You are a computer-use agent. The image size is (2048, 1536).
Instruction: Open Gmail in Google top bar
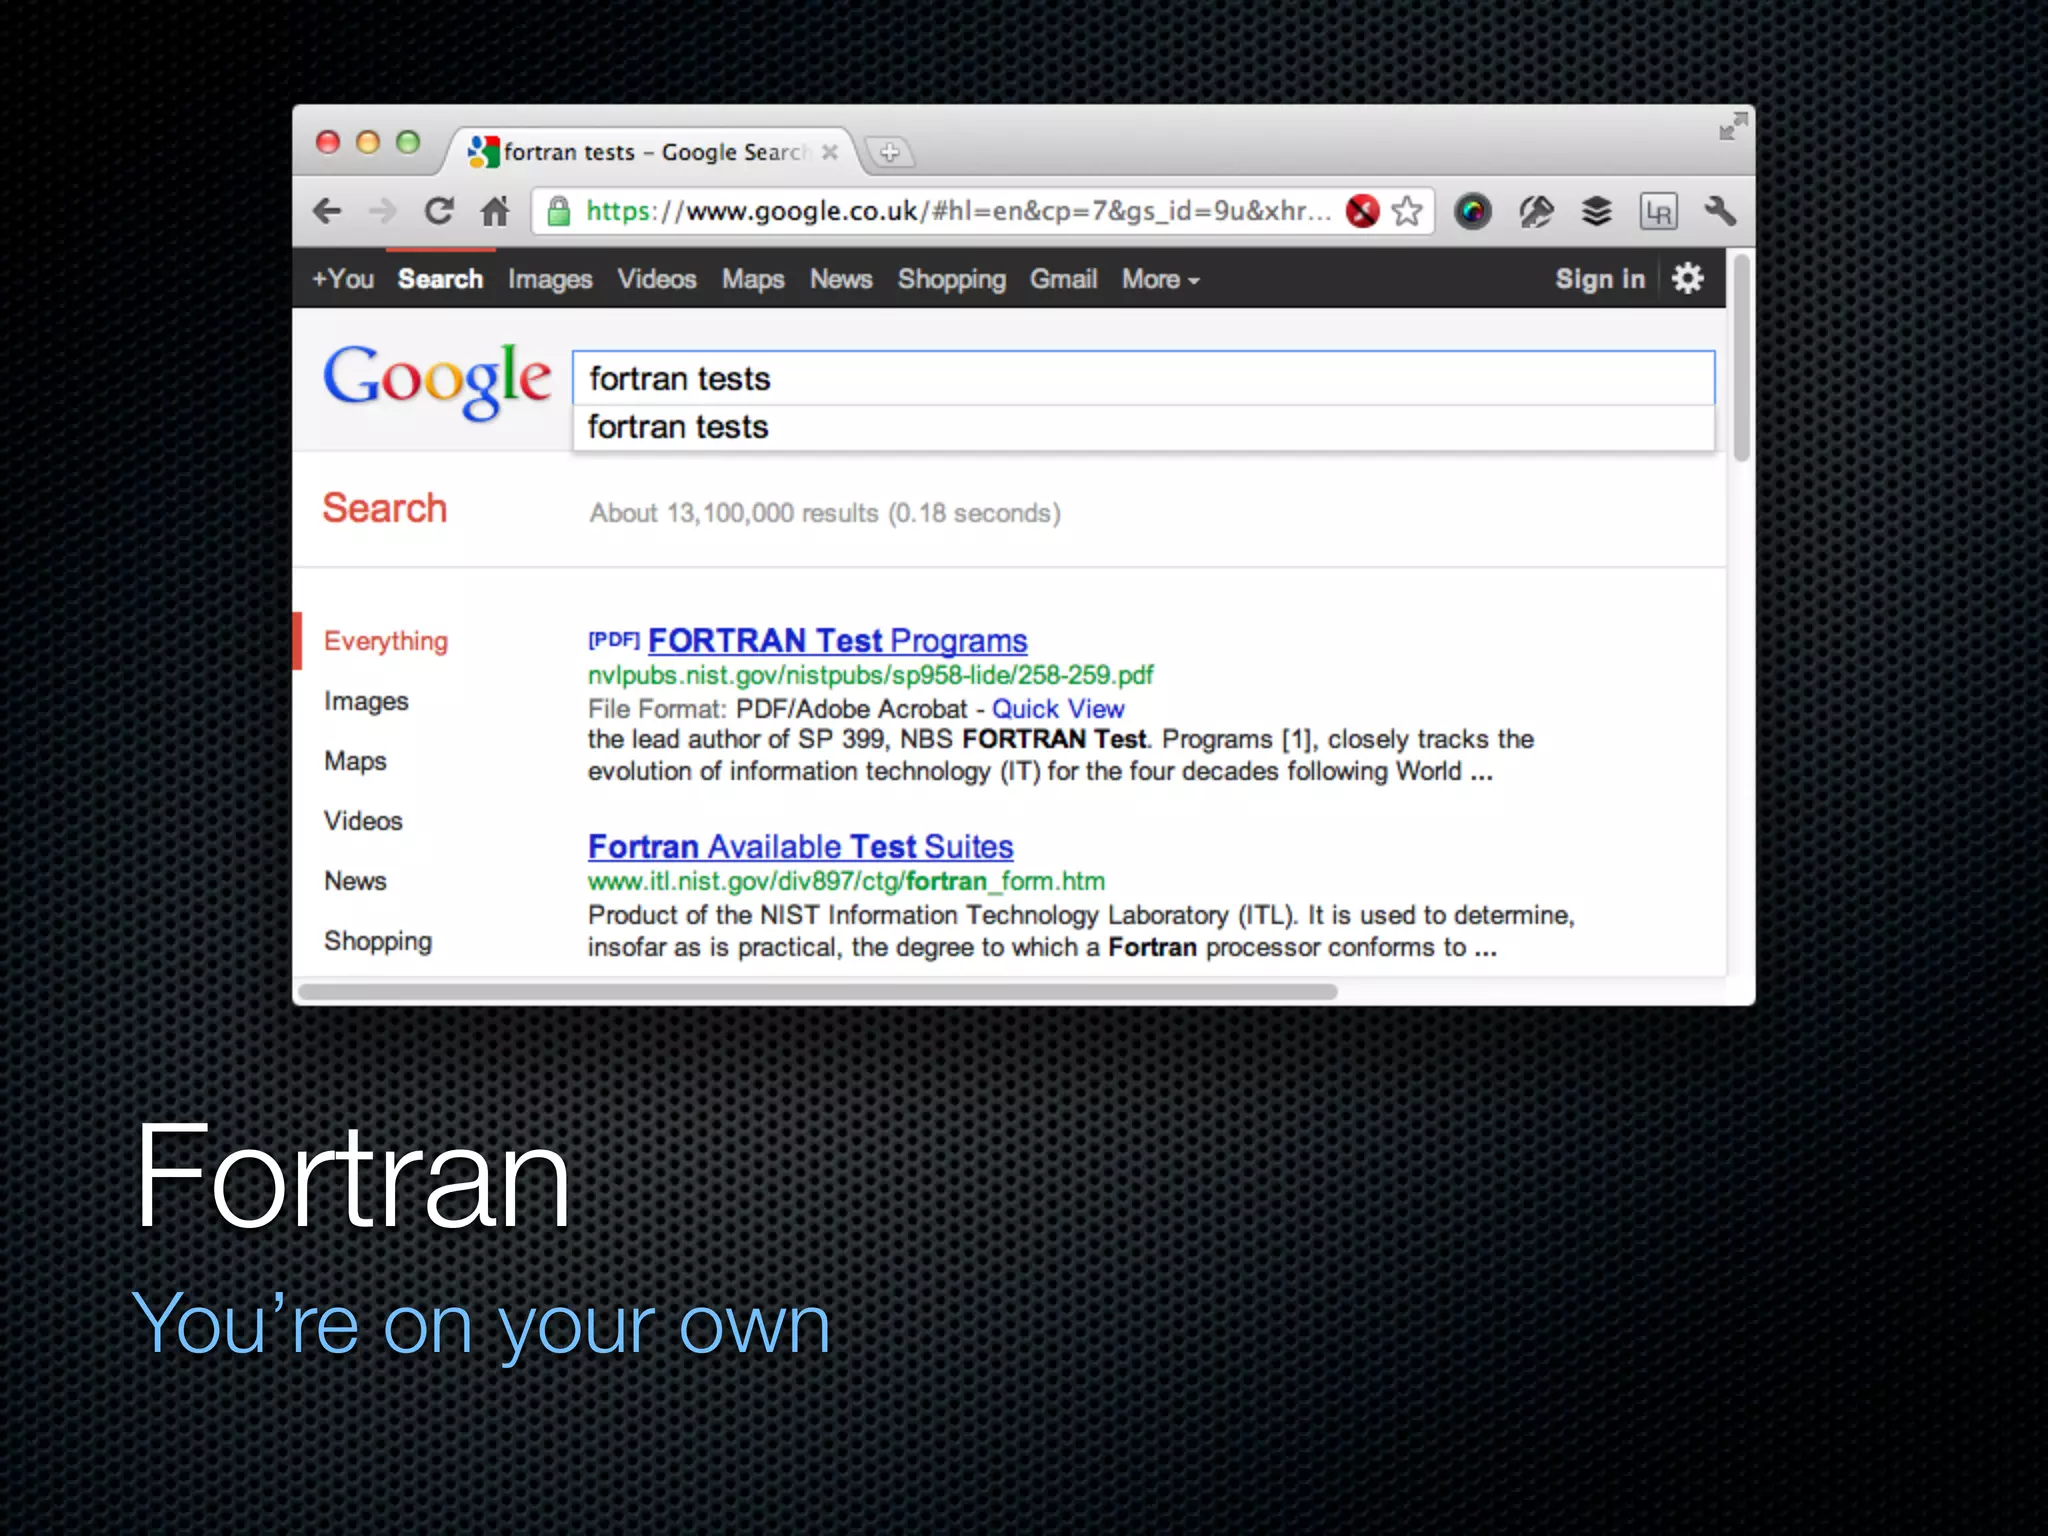tap(1064, 279)
